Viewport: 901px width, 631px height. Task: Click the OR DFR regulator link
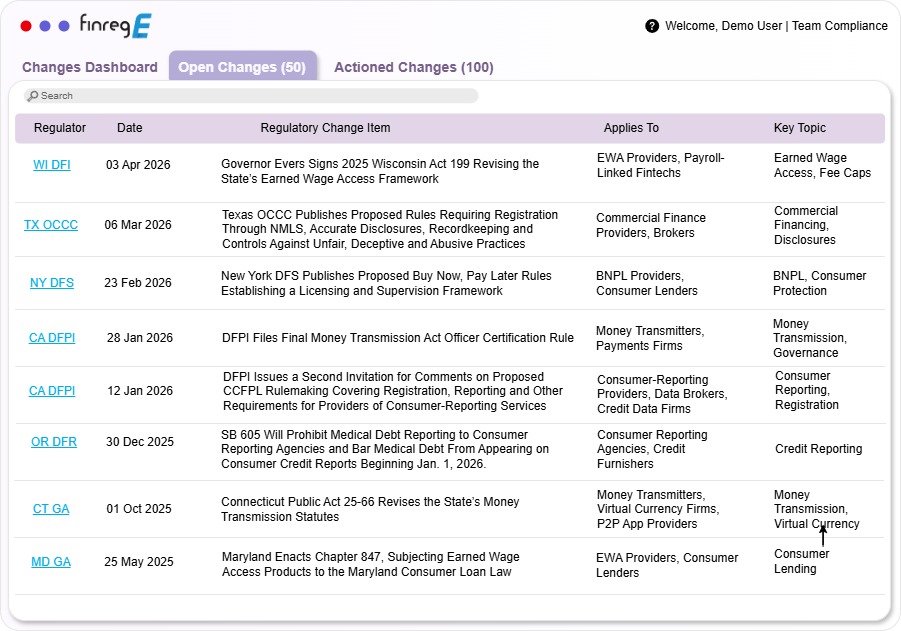54,442
